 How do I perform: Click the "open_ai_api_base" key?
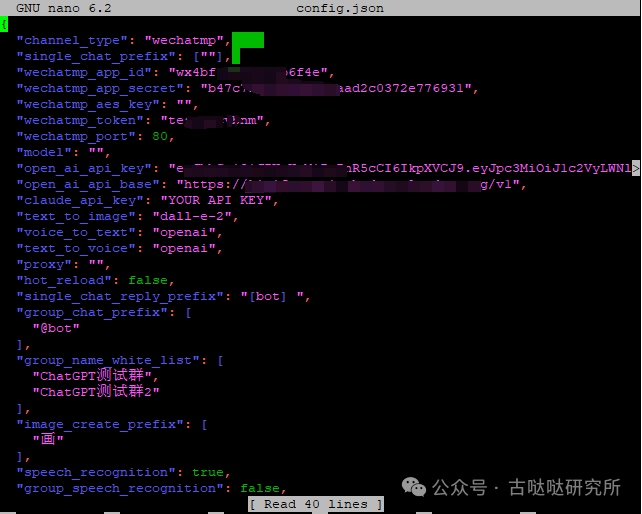88,184
